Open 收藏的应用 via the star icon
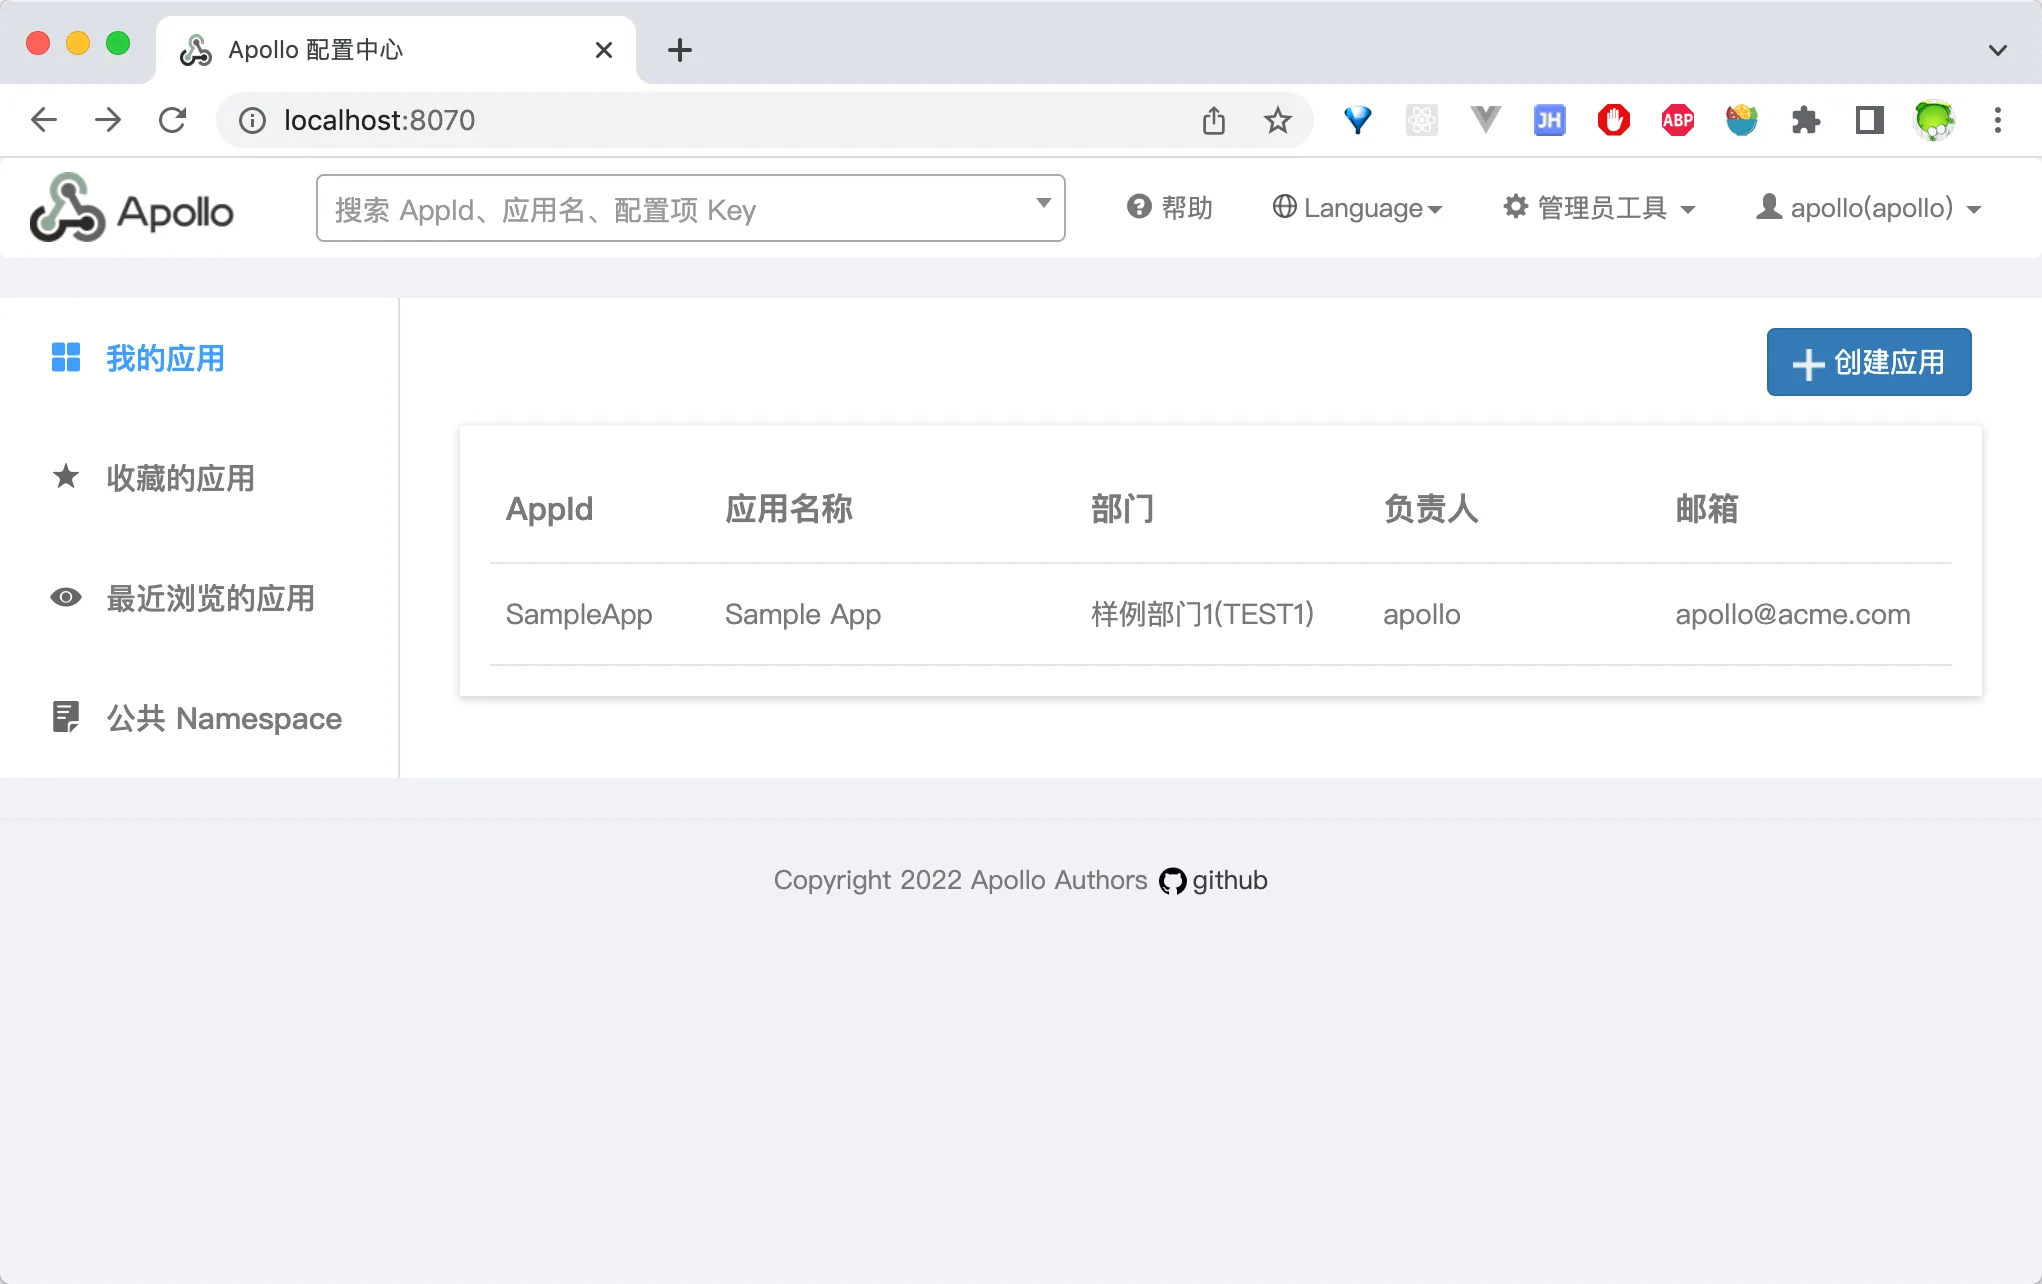The height and width of the screenshot is (1284, 2042). [x=66, y=477]
